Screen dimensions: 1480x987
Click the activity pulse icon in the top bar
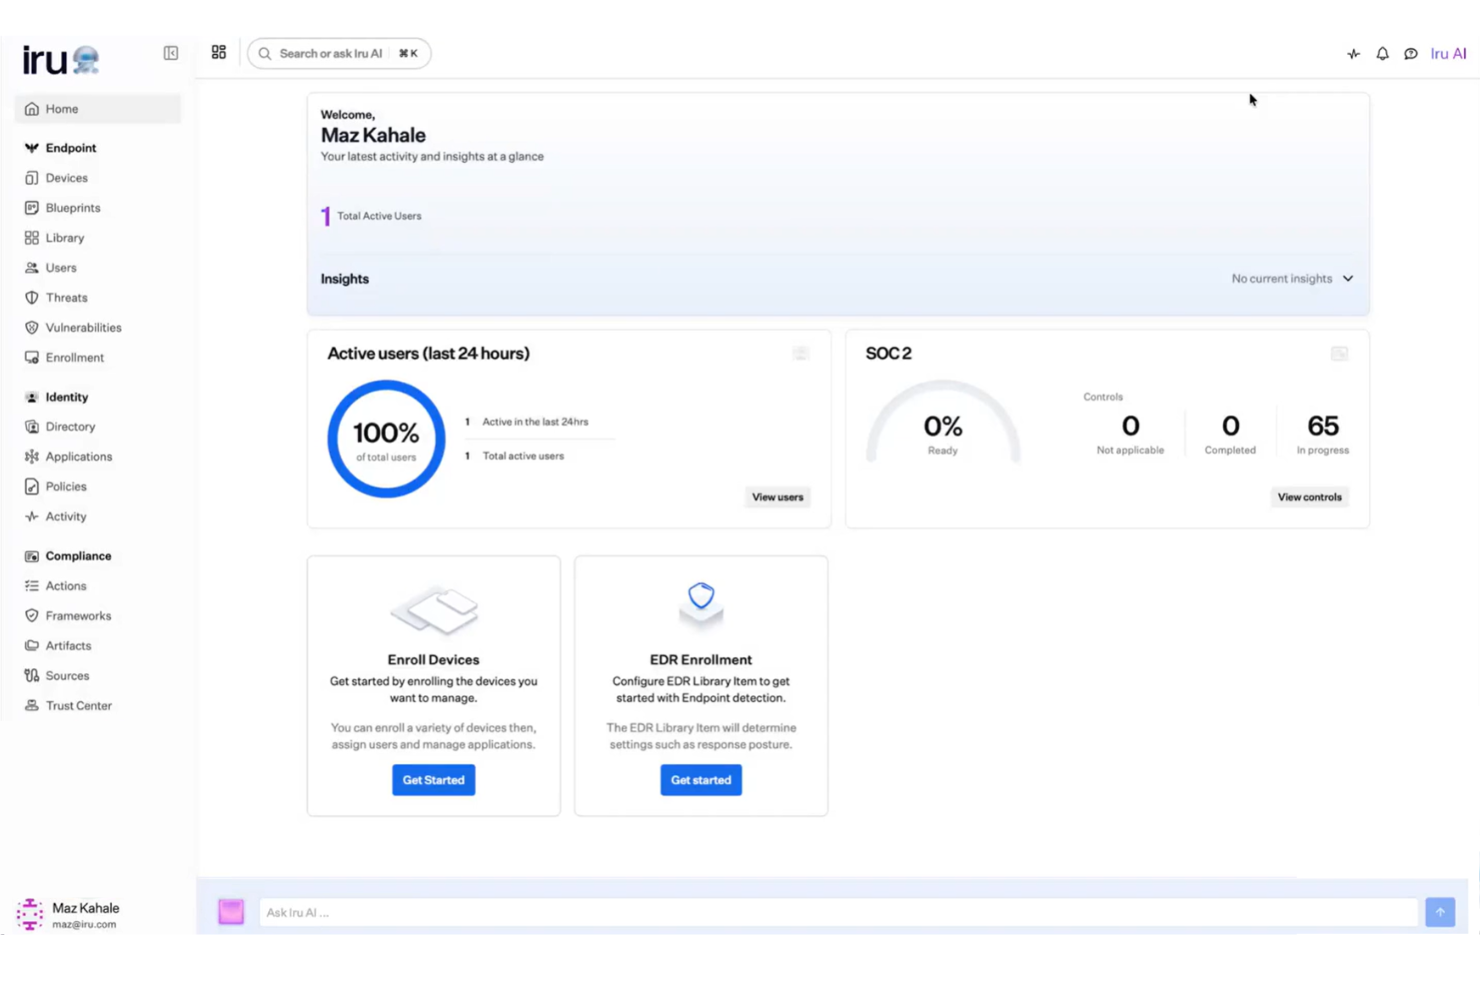(x=1353, y=54)
